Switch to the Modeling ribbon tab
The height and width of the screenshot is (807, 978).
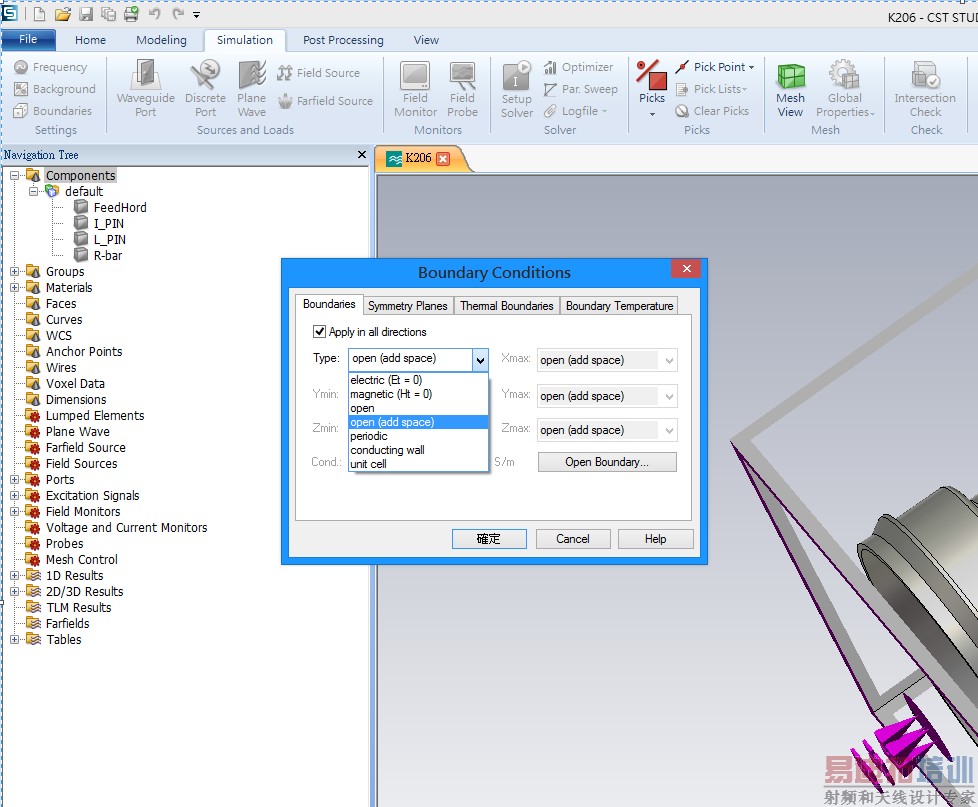pyautogui.click(x=162, y=40)
